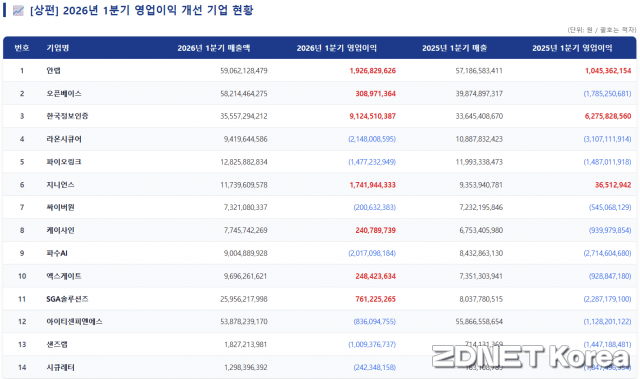
Task: Click the '2026년 1분기 매출액' column header
Action: 213,48
